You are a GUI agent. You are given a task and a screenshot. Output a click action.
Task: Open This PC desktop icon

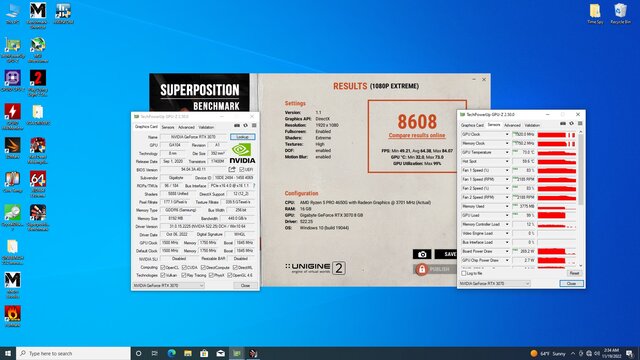13,13
